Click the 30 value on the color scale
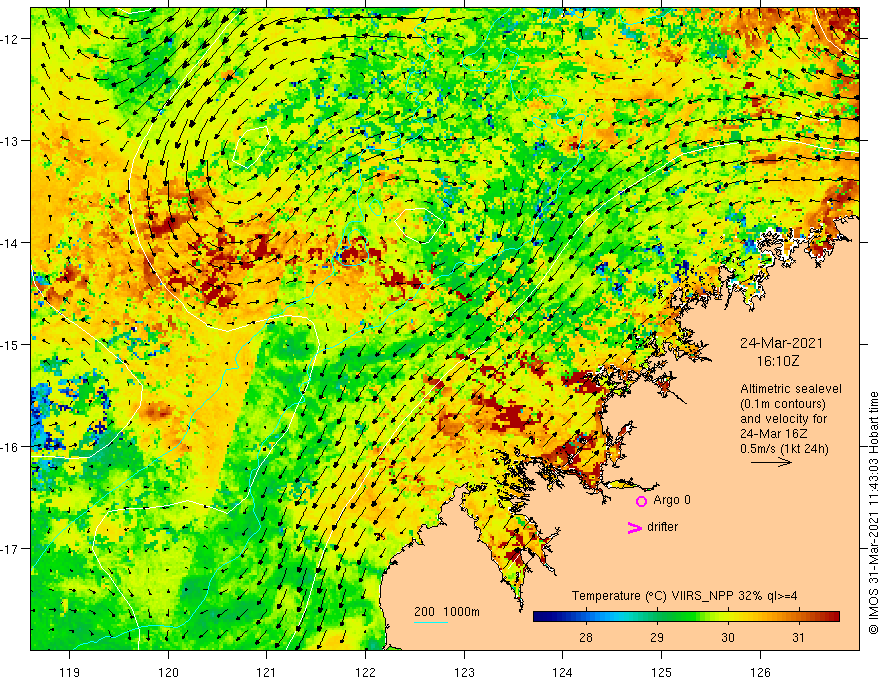The width and height of the screenshot is (880, 680). pos(727,637)
